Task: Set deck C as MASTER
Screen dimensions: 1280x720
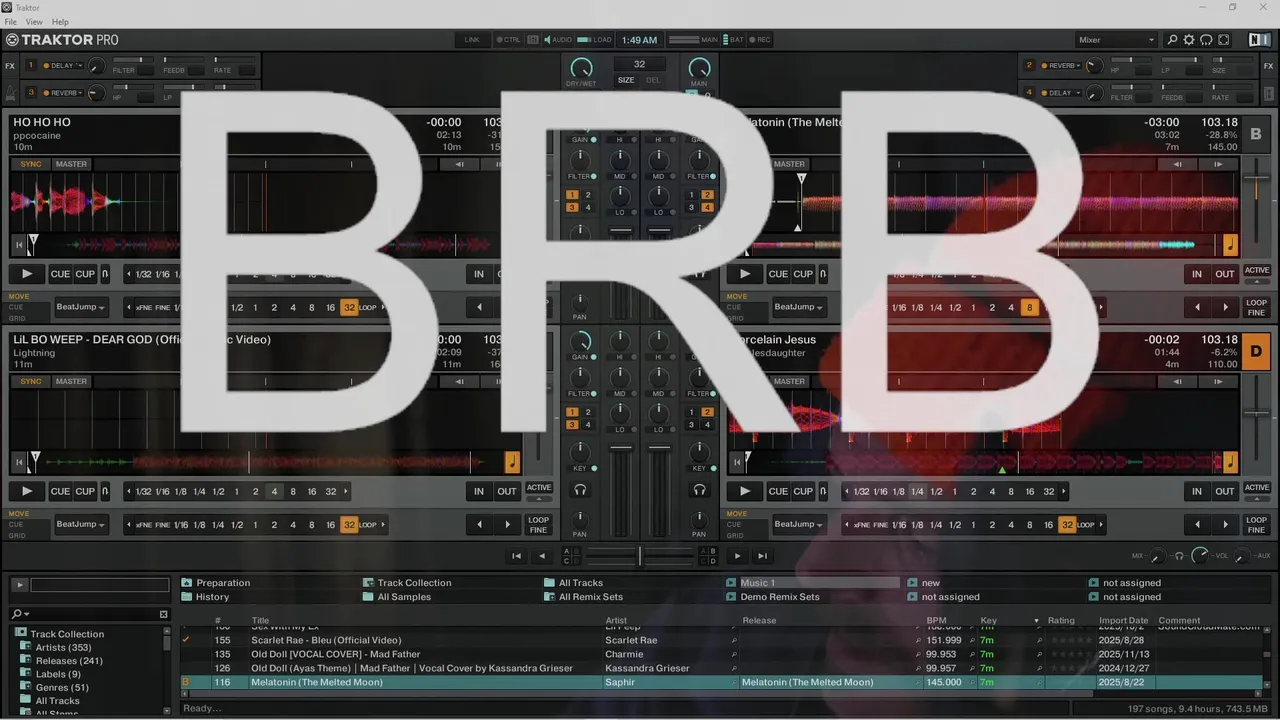Action: click(71, 381)
